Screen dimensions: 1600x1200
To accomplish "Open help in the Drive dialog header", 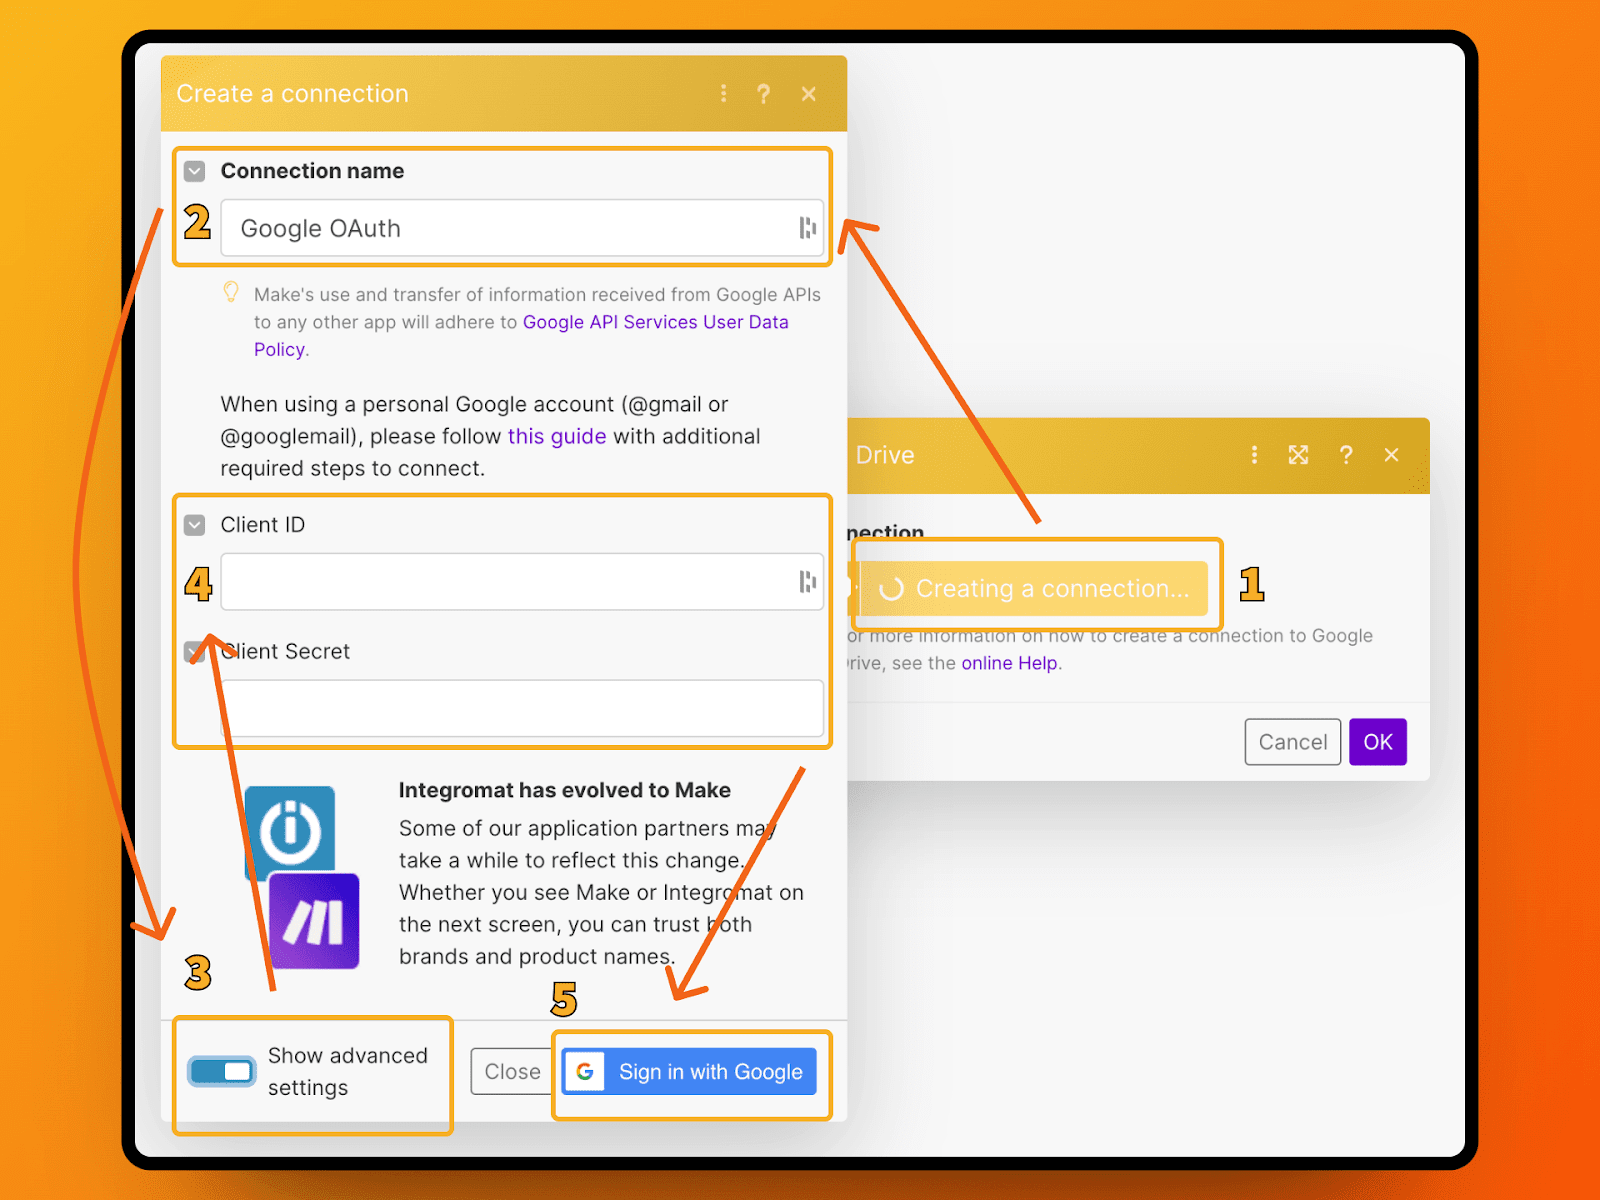I will point(1346,455).
